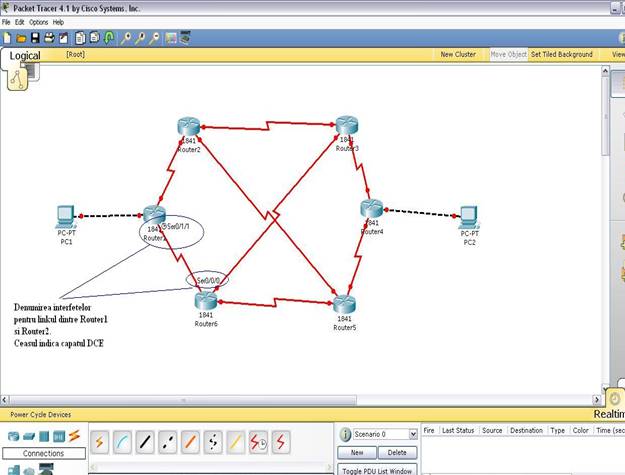Click the navigation topology icon under Logical
The image size is (625, 475).
[x=17, y=79]
